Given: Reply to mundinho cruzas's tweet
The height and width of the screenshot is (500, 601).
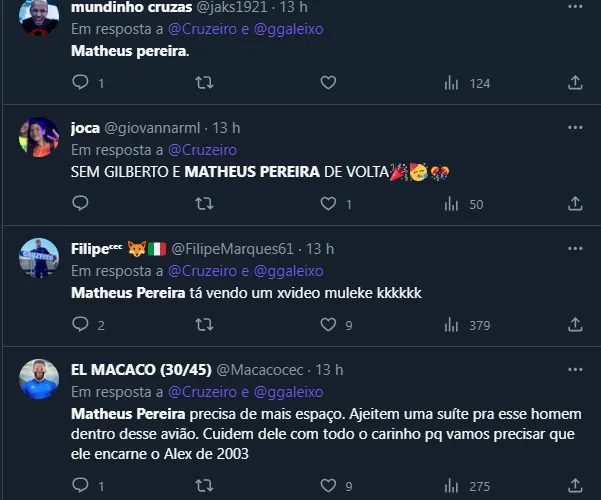Looking at the screenshot, I should (x=79, y=83).
